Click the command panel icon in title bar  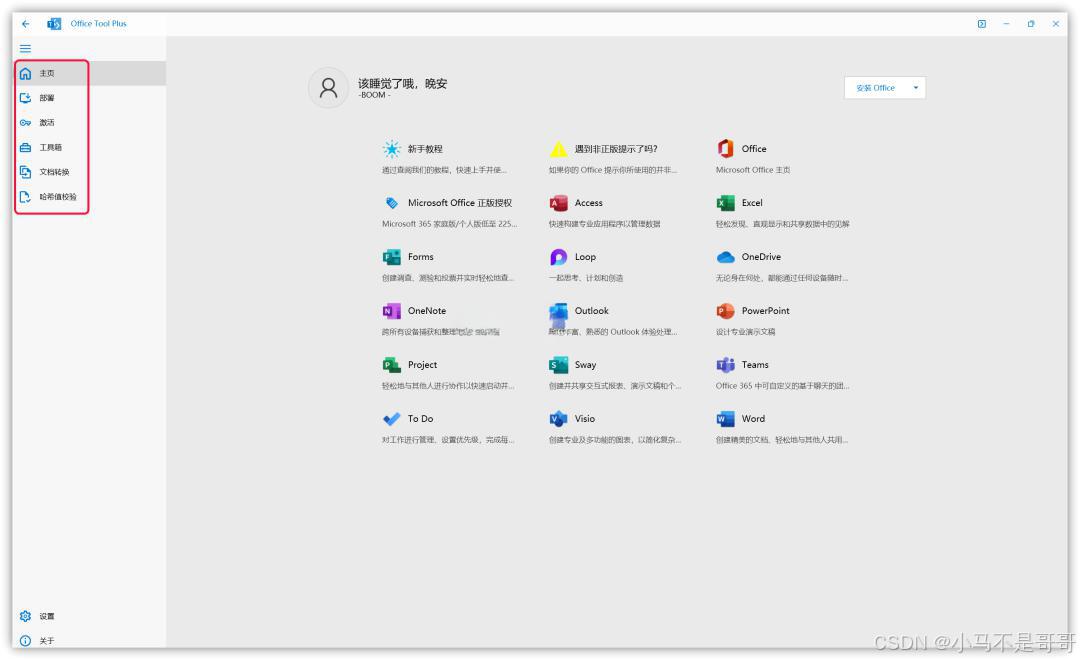tap(982, 23)
